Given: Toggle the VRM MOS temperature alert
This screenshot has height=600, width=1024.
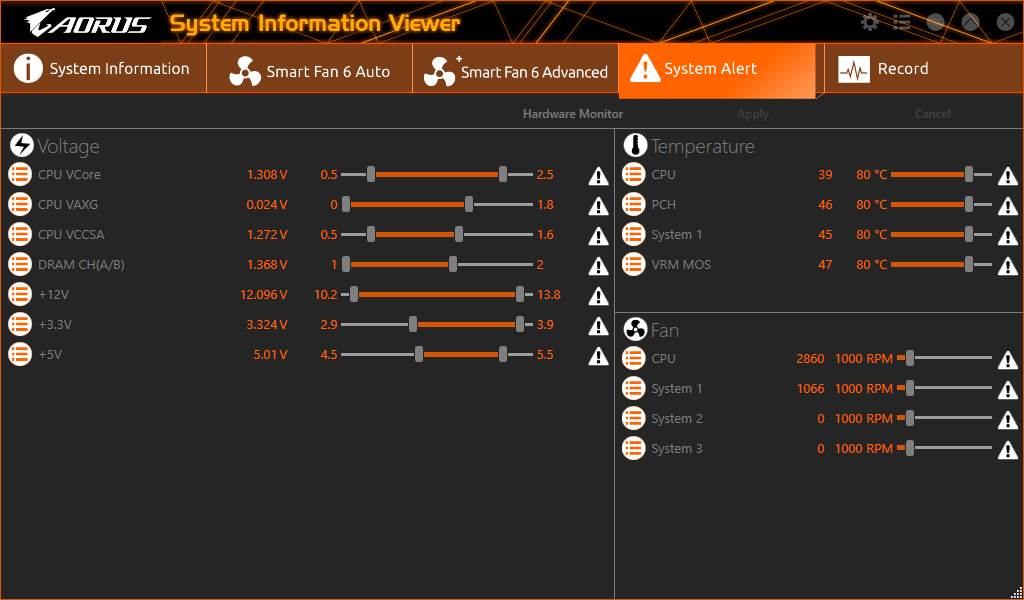Looking at the screenshot, I should pyautogui.click(x=1008, y=266).
